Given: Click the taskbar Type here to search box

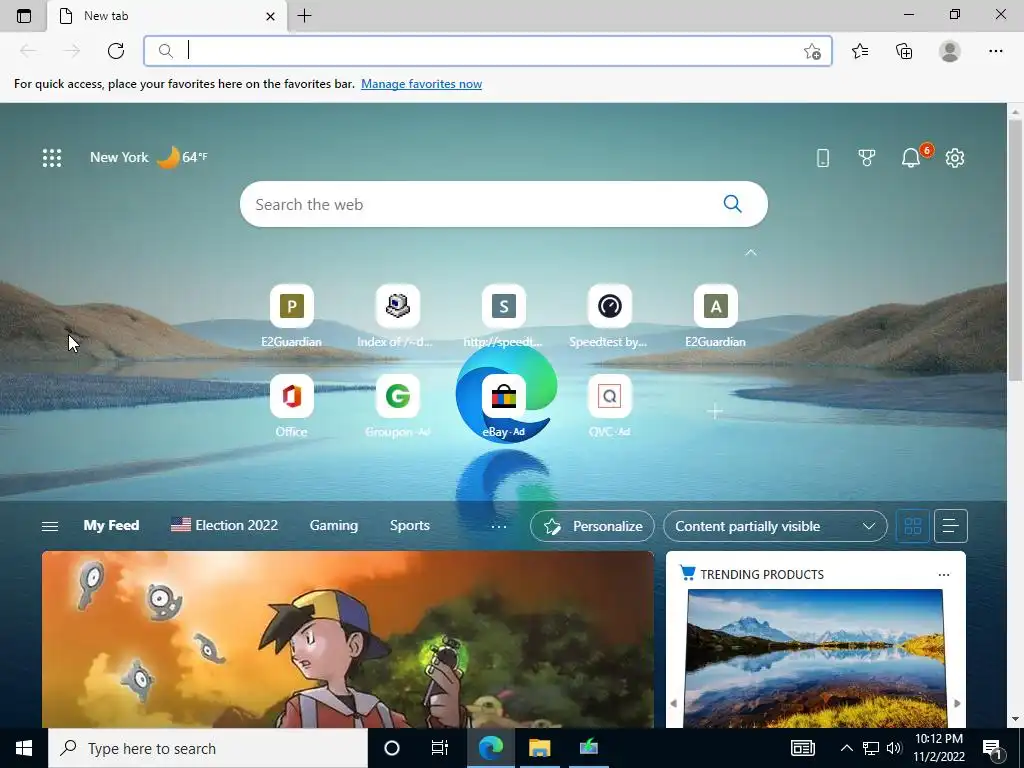Looking at the screenshot, I should (x=208, y=748).
